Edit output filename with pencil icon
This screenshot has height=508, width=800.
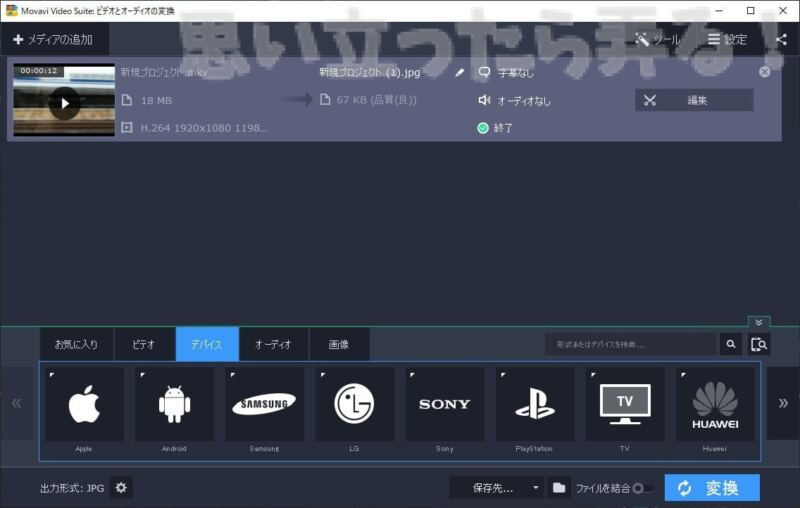coord(459,72)
